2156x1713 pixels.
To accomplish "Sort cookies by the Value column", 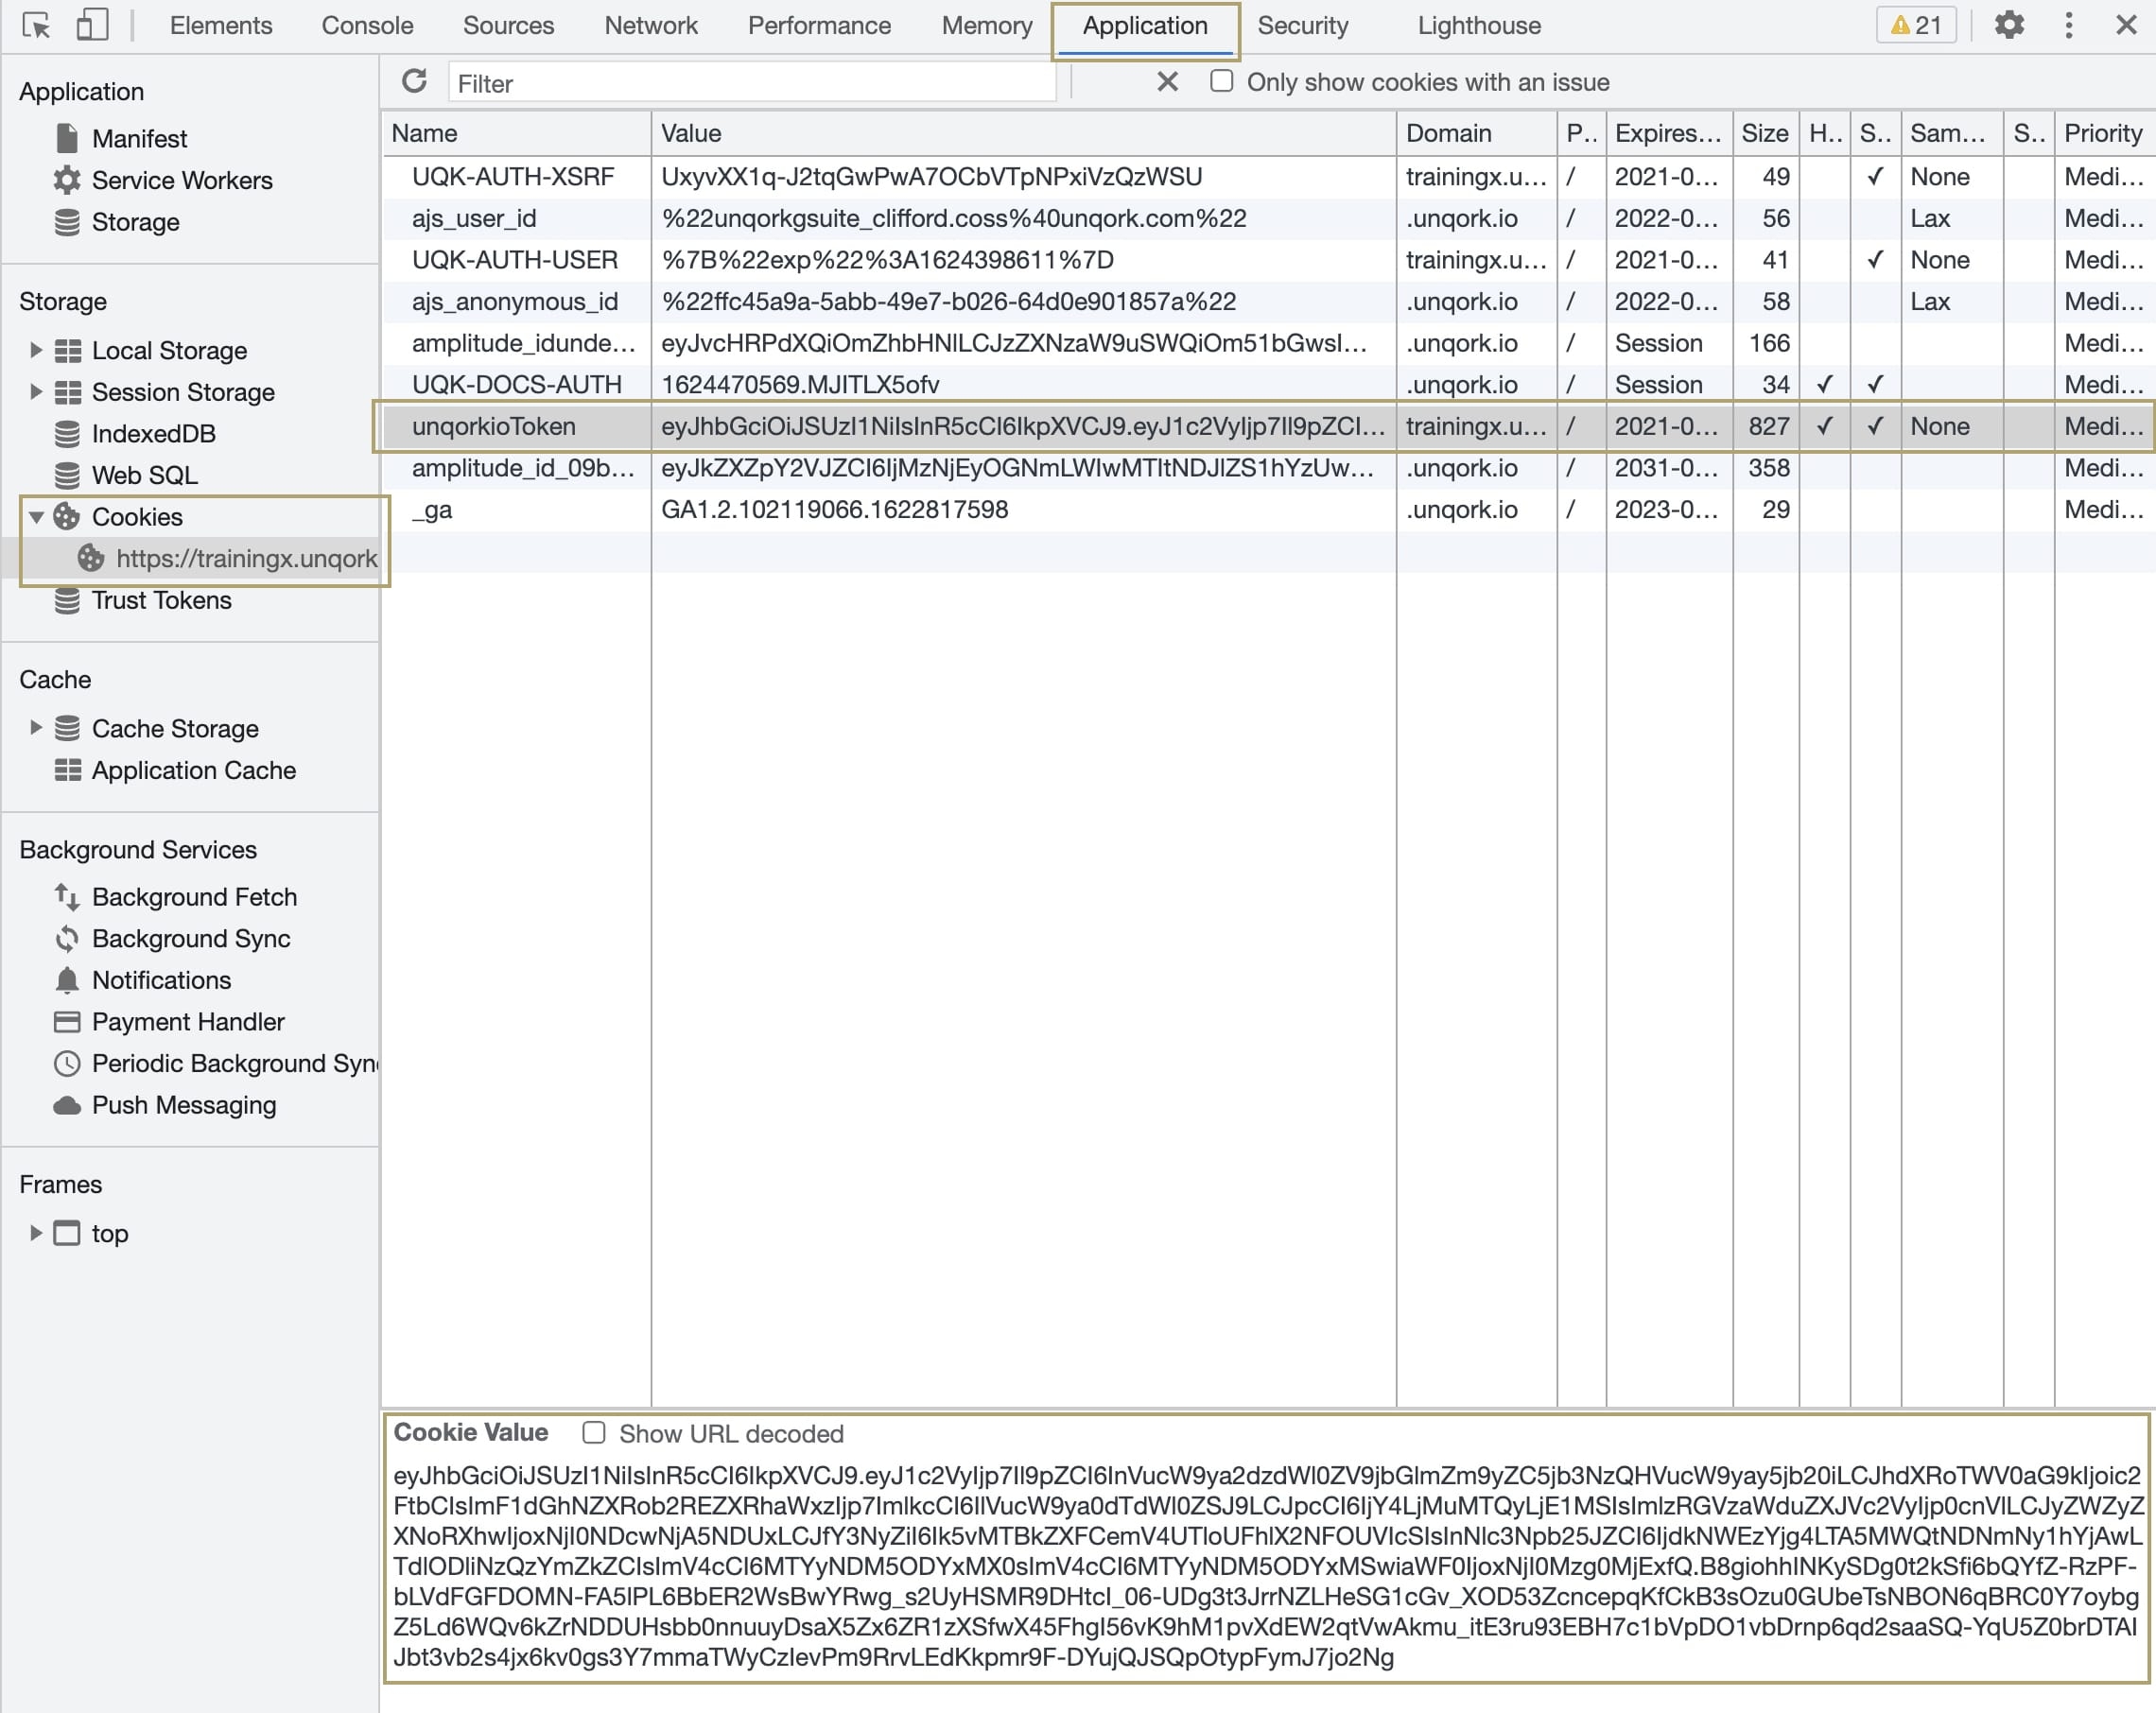I will coord(1023,133).
